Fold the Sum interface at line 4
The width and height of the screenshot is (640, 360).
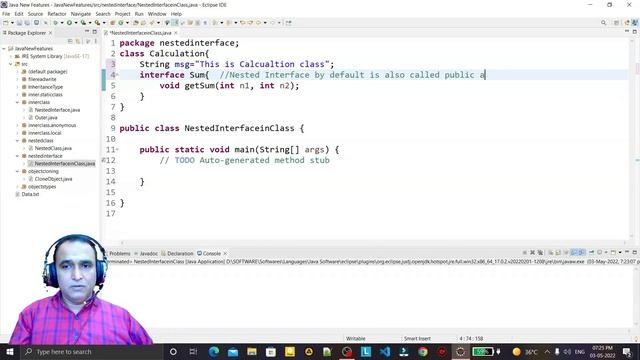point(118,75)
